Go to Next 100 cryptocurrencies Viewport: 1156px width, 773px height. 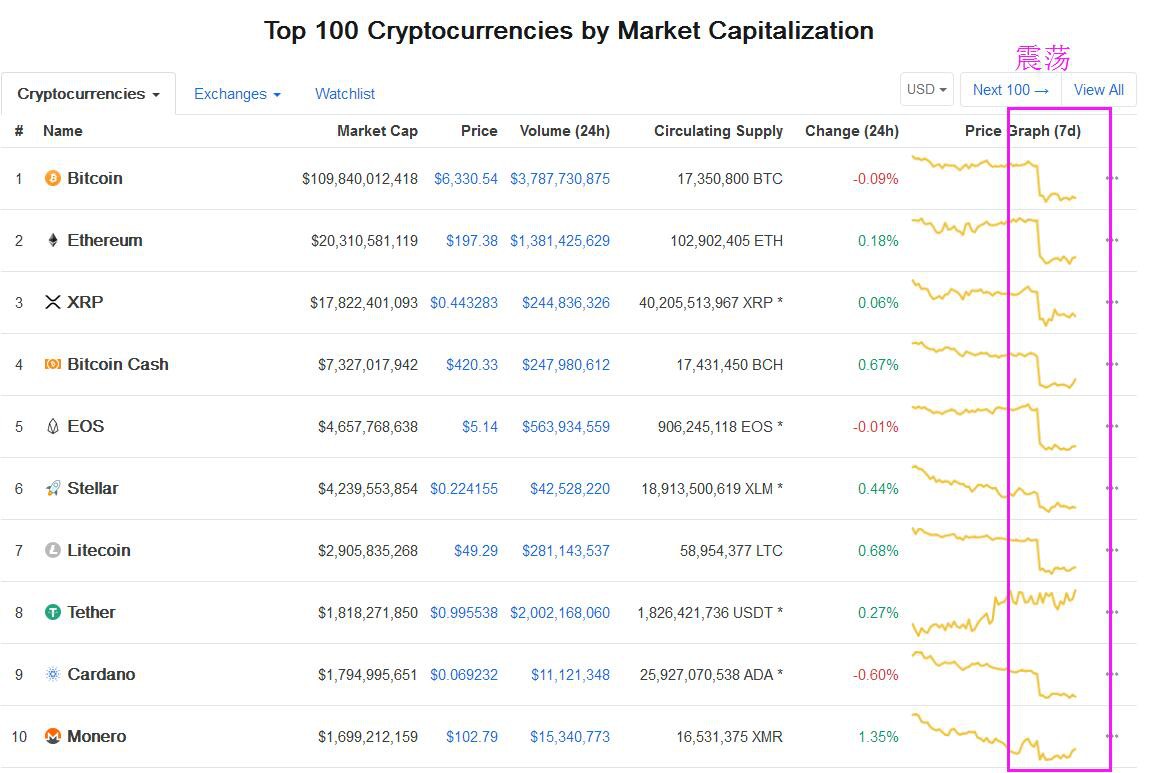pos(1010,89)
